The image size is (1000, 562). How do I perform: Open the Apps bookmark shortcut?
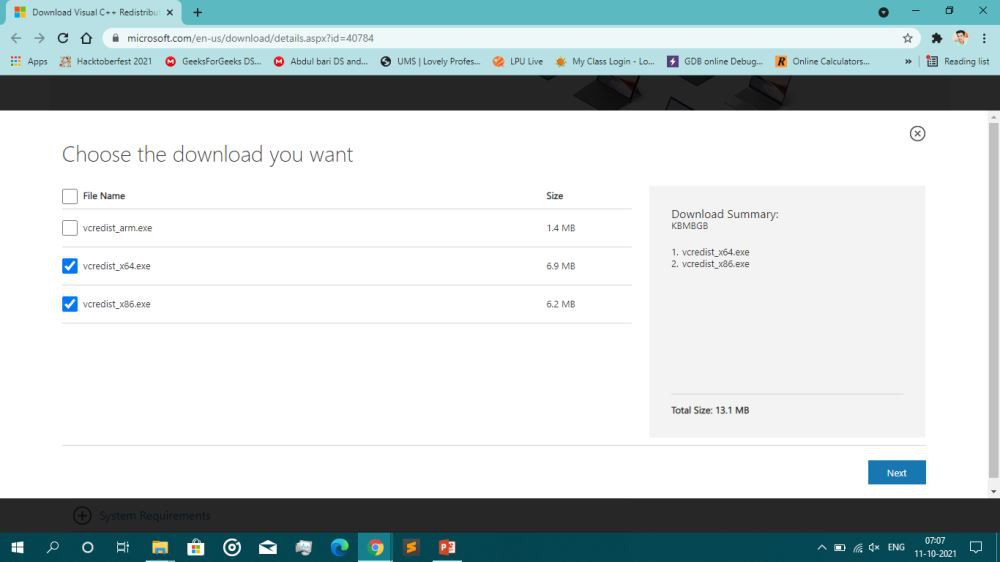click(29, 61)
